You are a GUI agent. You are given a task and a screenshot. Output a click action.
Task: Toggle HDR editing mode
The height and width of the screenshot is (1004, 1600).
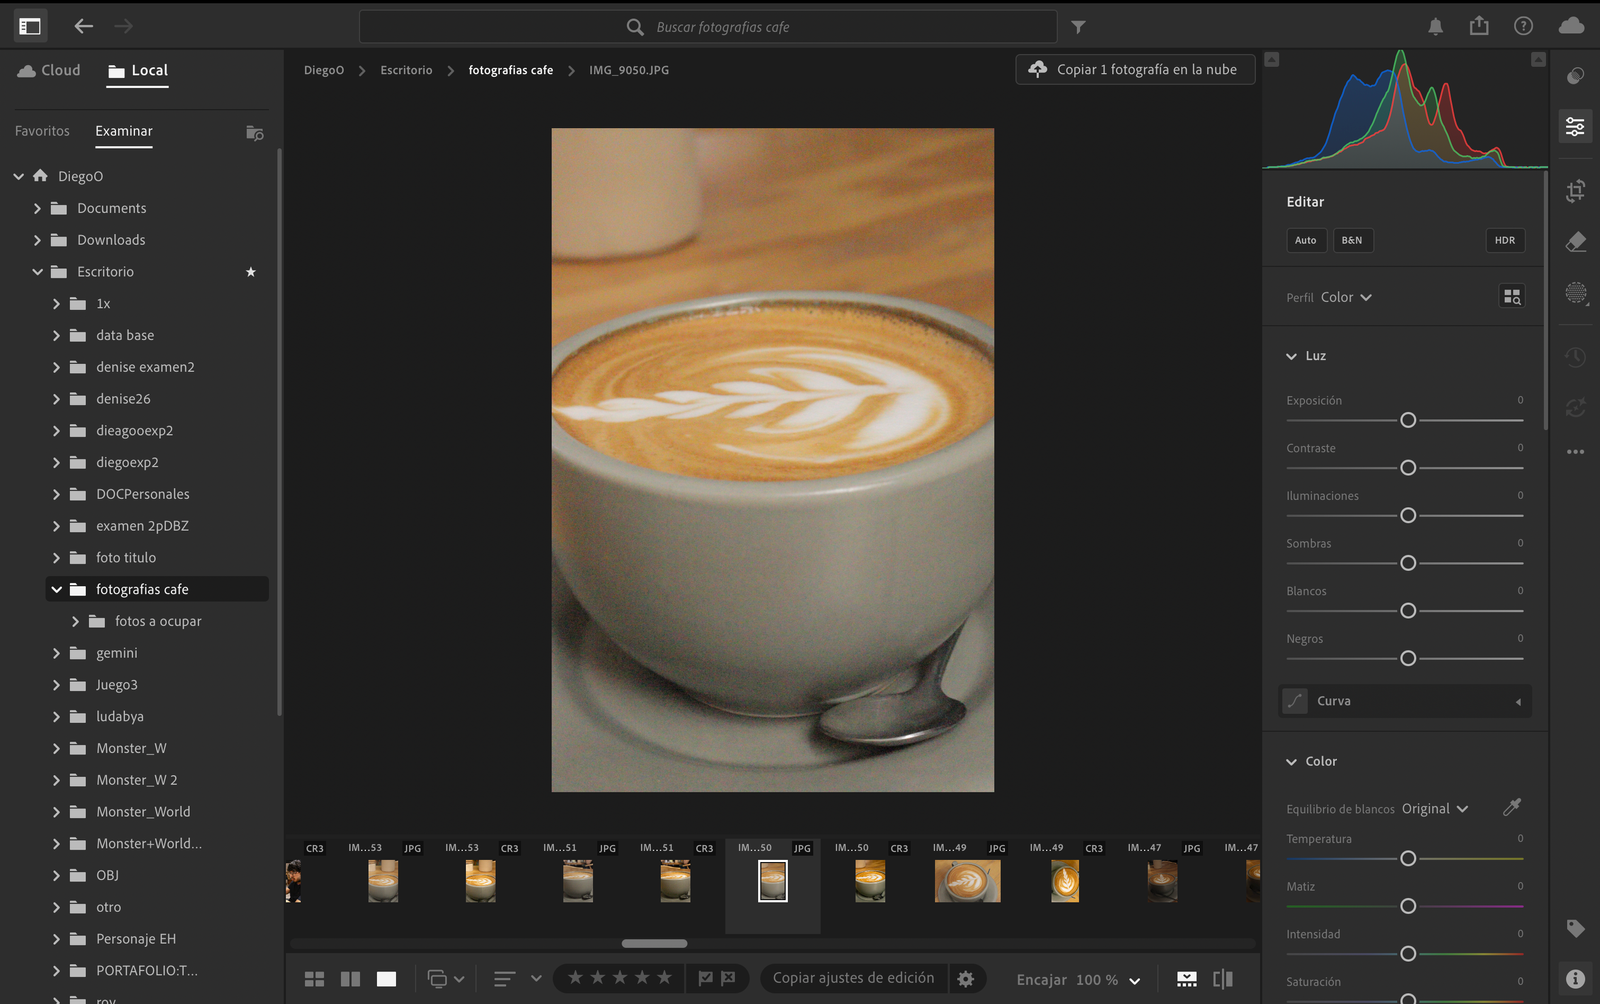[x=1504, y=240]
